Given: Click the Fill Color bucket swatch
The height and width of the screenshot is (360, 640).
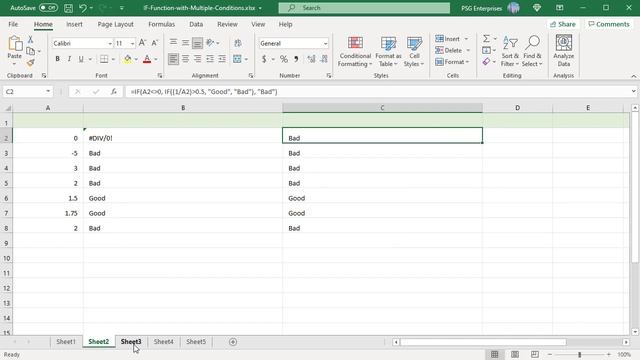Looking at the screenshot, I should click(128, 59).
